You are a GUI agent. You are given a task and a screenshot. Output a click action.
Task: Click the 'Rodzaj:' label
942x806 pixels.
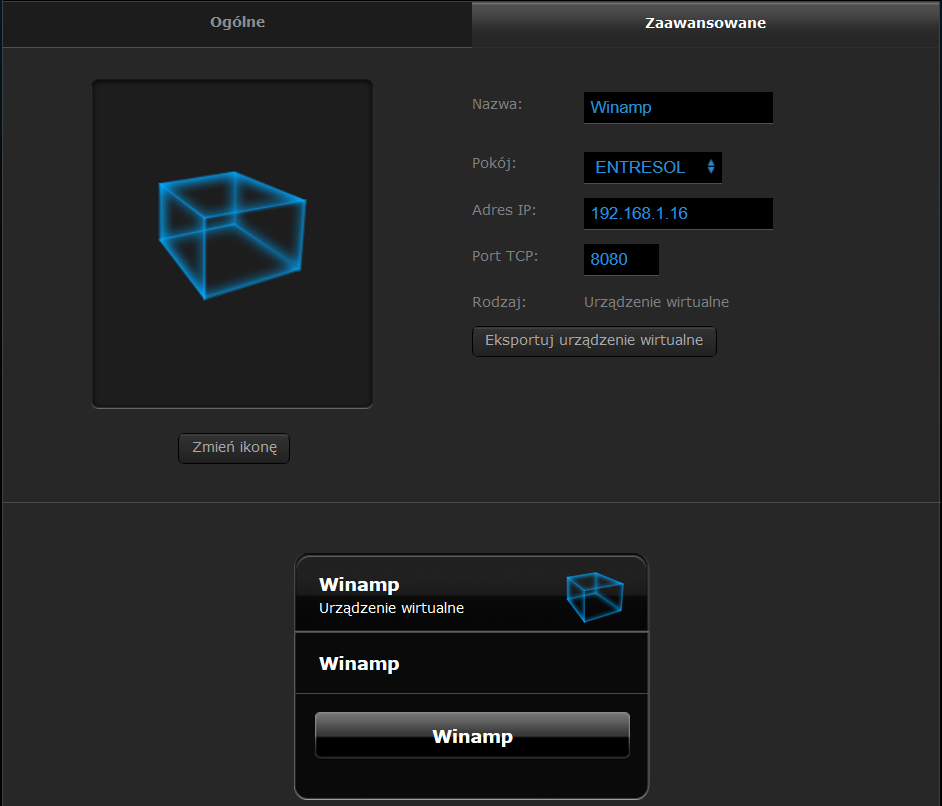click(499, 302)
